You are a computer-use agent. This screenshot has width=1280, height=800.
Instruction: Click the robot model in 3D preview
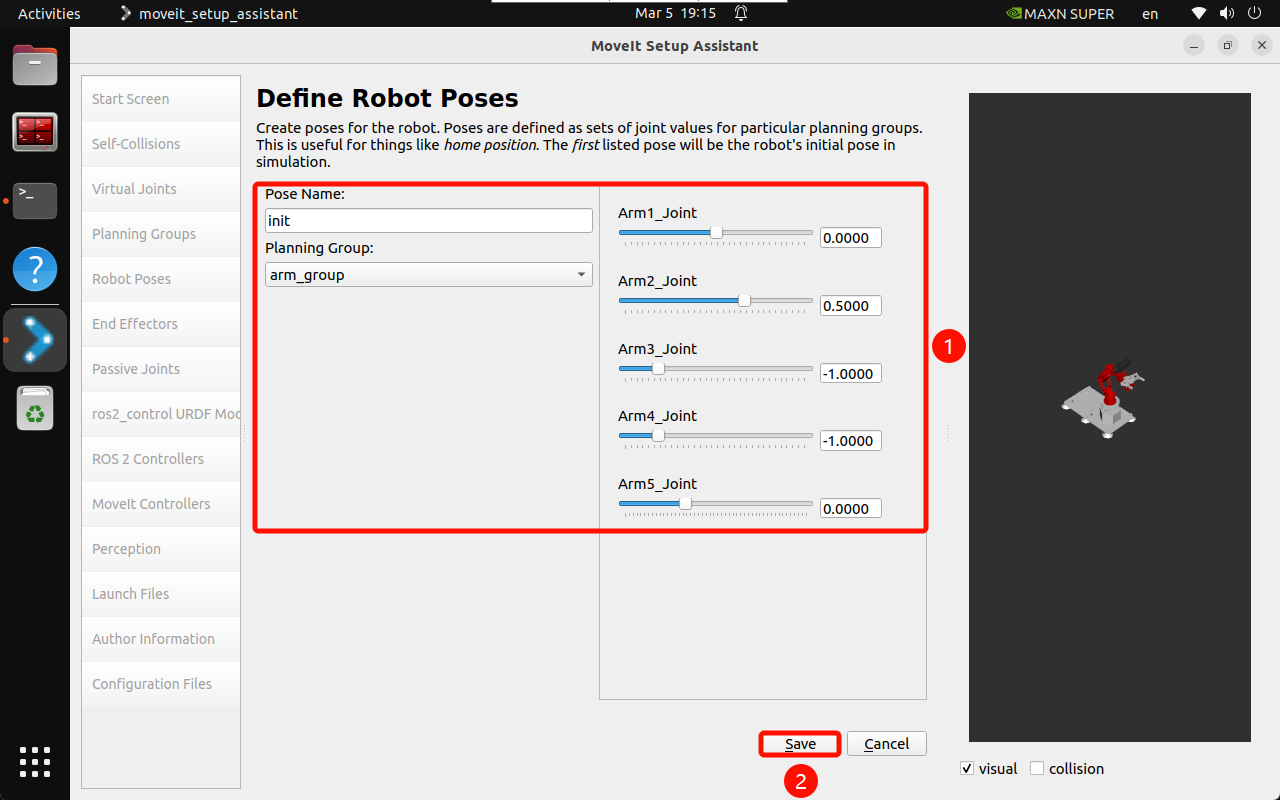click(1104, 397)
